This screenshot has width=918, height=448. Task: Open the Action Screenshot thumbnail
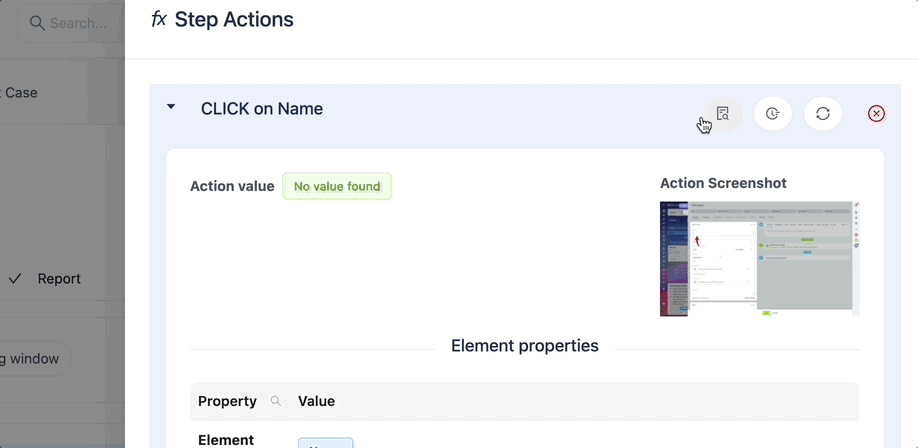(x=759, y=259)
